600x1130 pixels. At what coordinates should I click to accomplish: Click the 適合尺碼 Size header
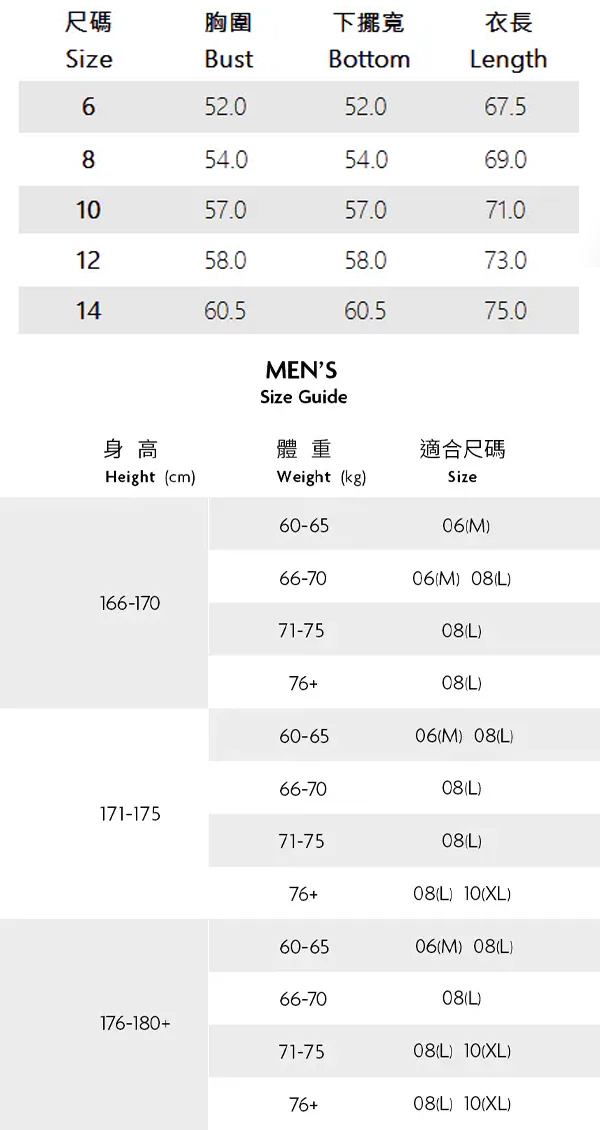pyautogui.click(x=462, y=462)
